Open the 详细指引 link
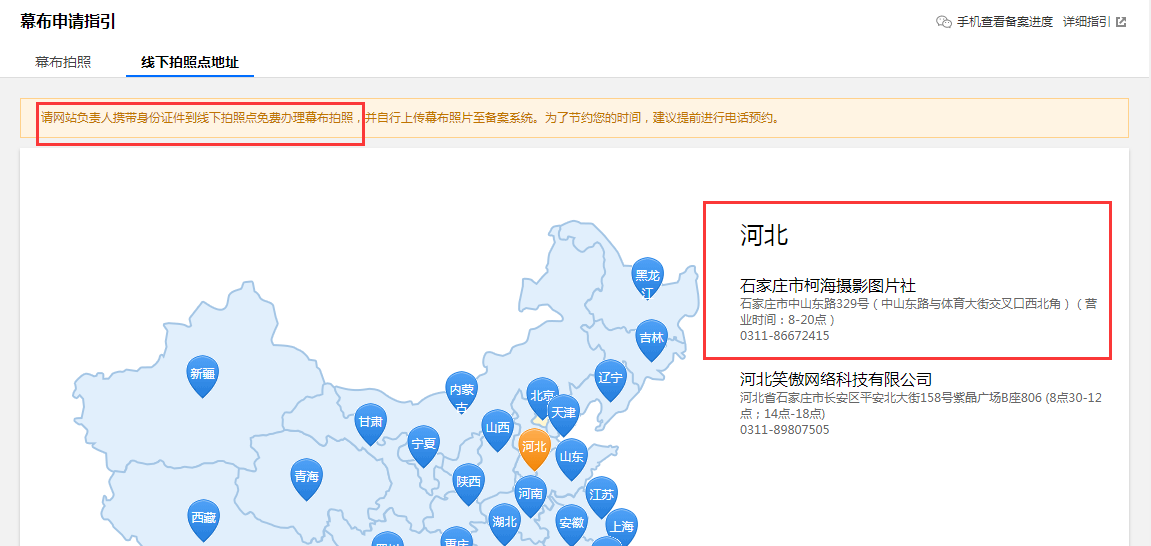This screenshot has width=1151, height=546. click(x=1086, y=22)
